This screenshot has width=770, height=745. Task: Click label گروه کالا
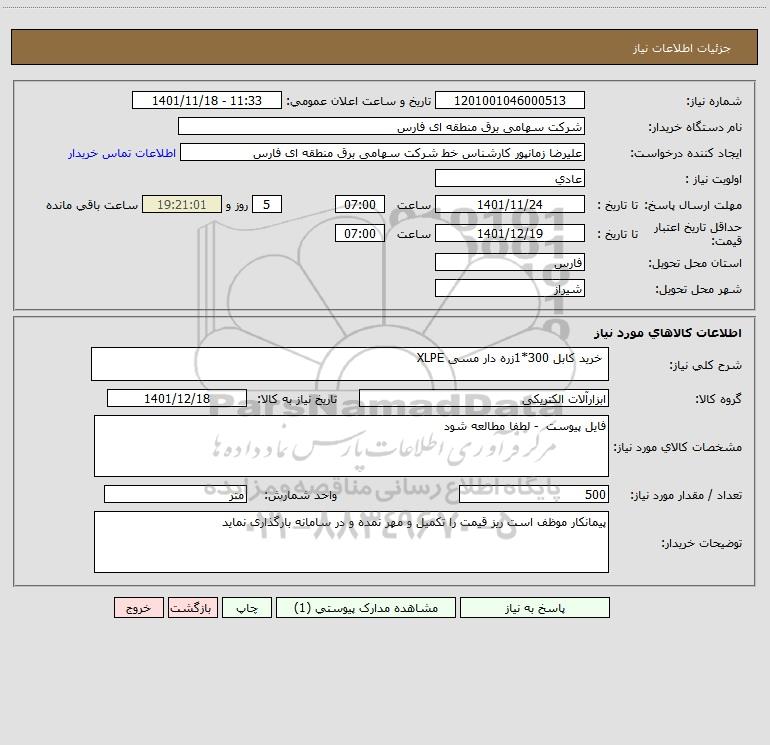click(x=718, y=400)
